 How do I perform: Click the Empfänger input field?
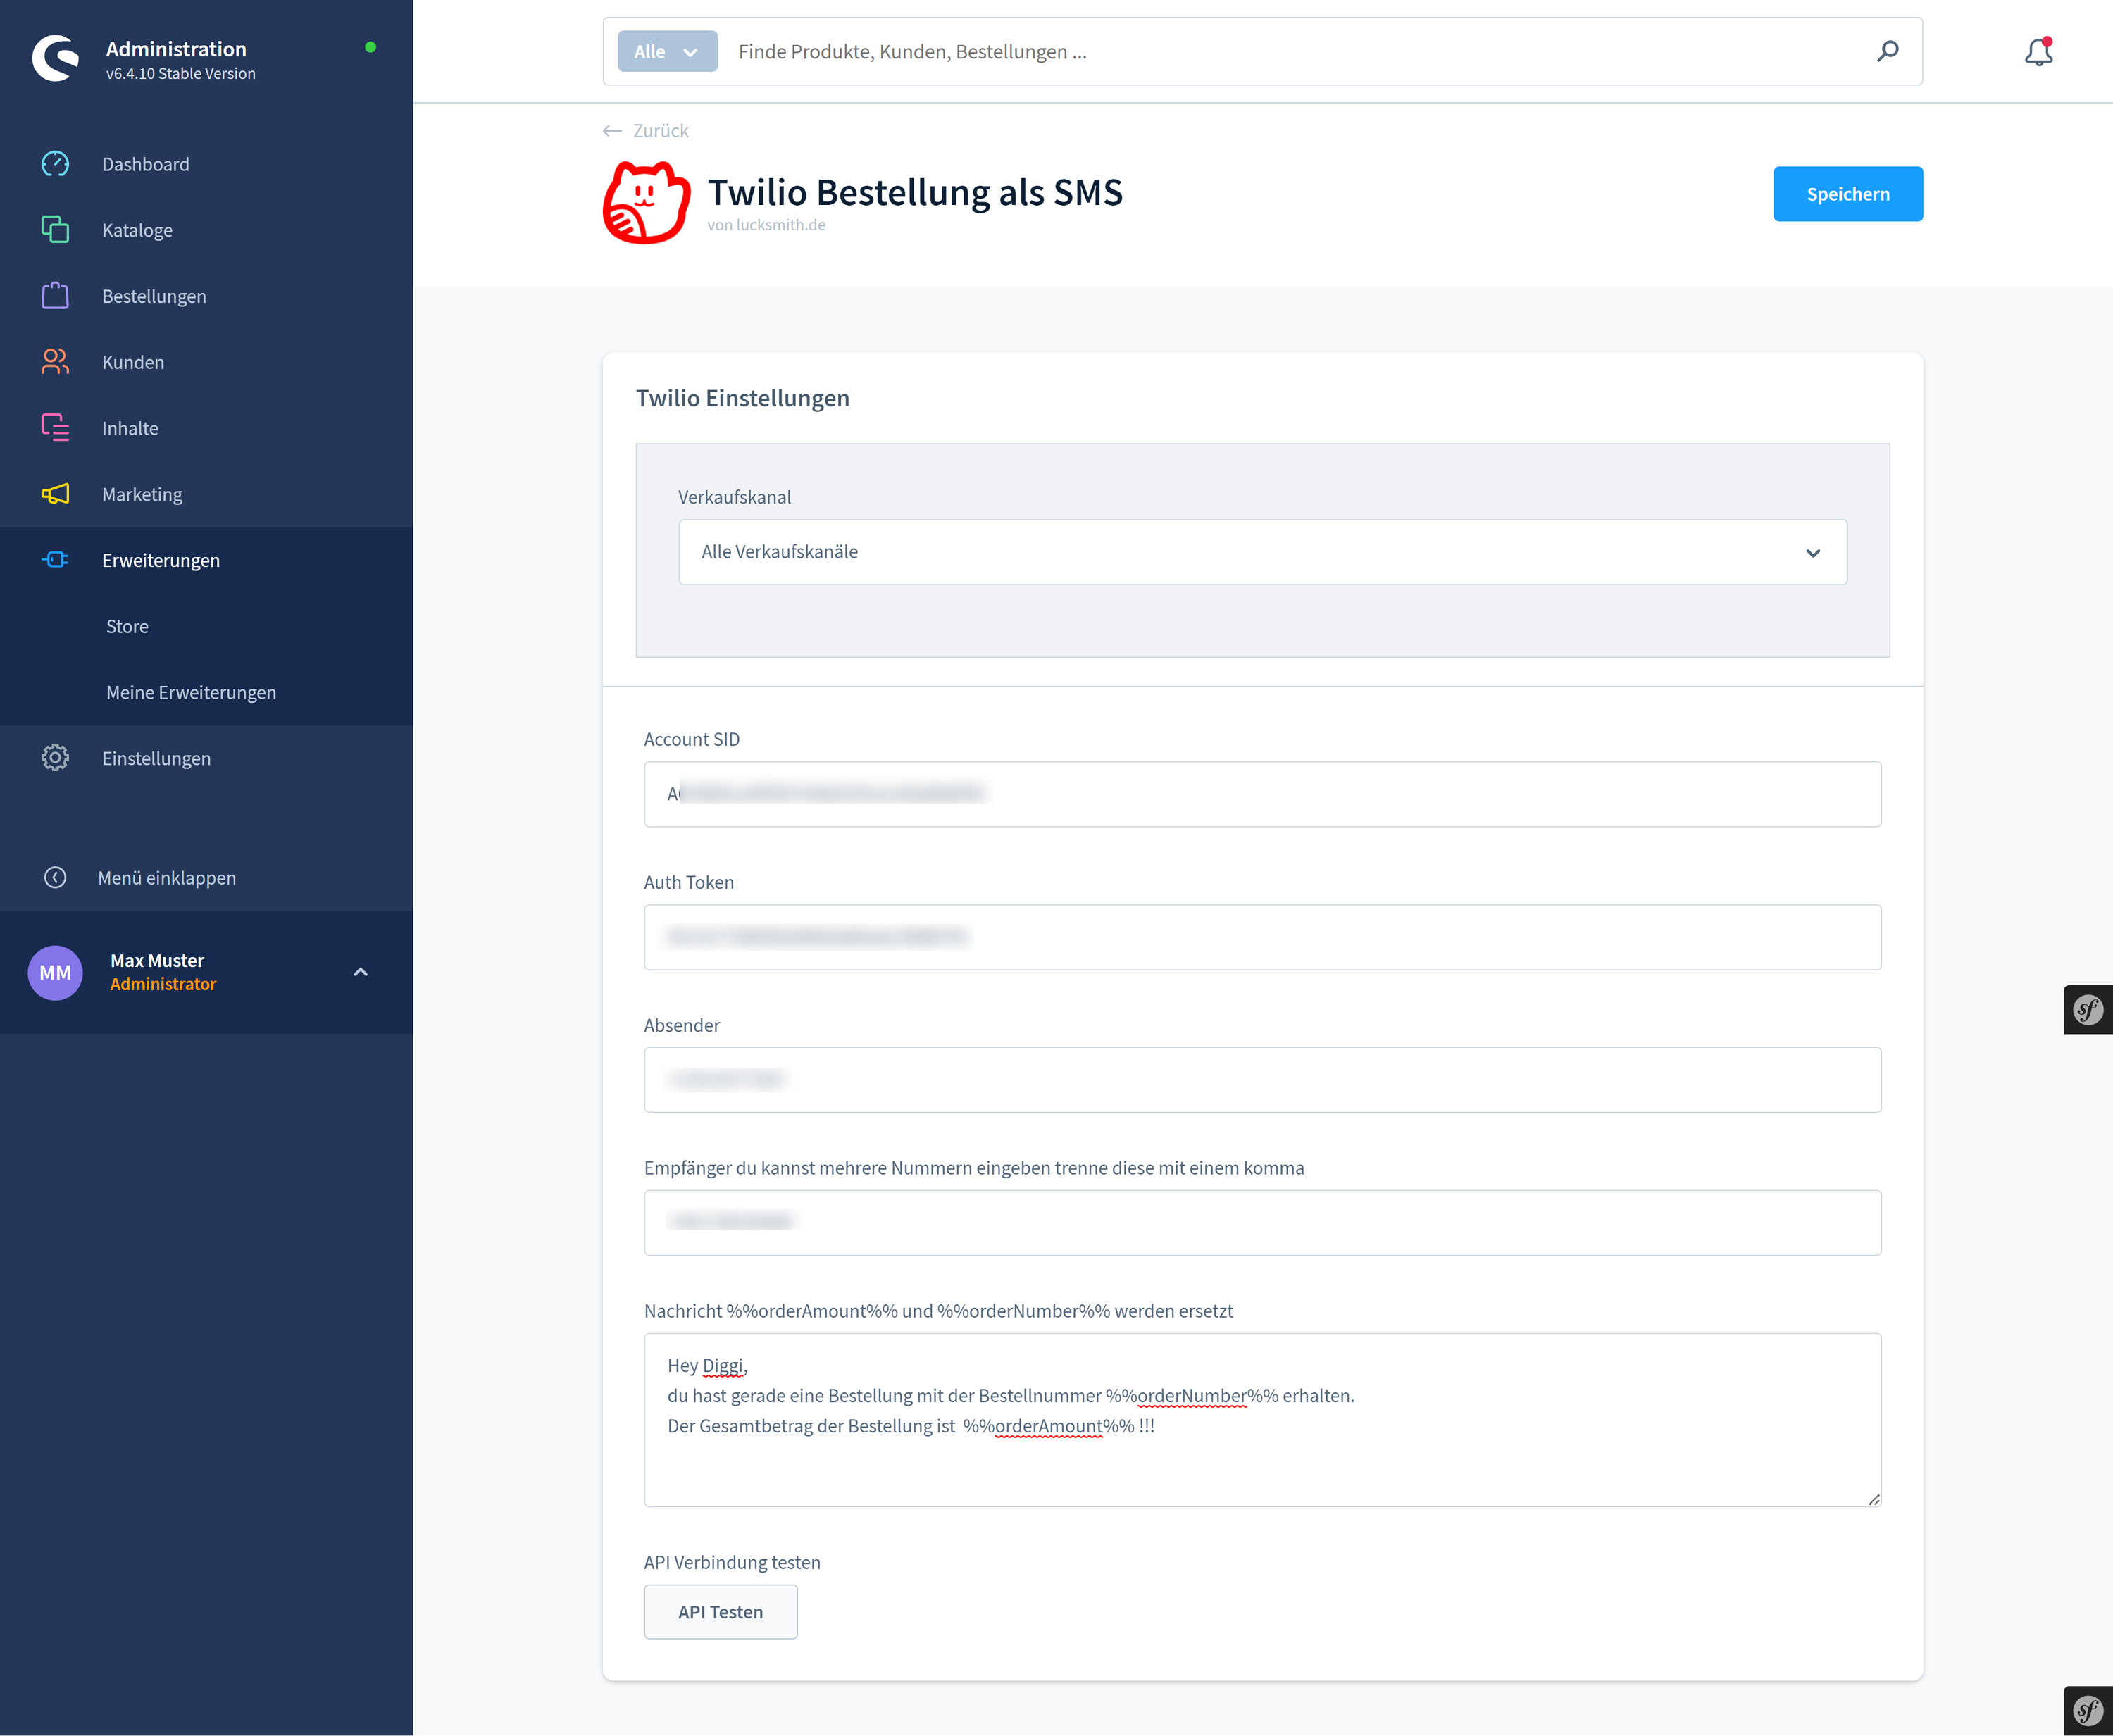pos(1262,1223)
